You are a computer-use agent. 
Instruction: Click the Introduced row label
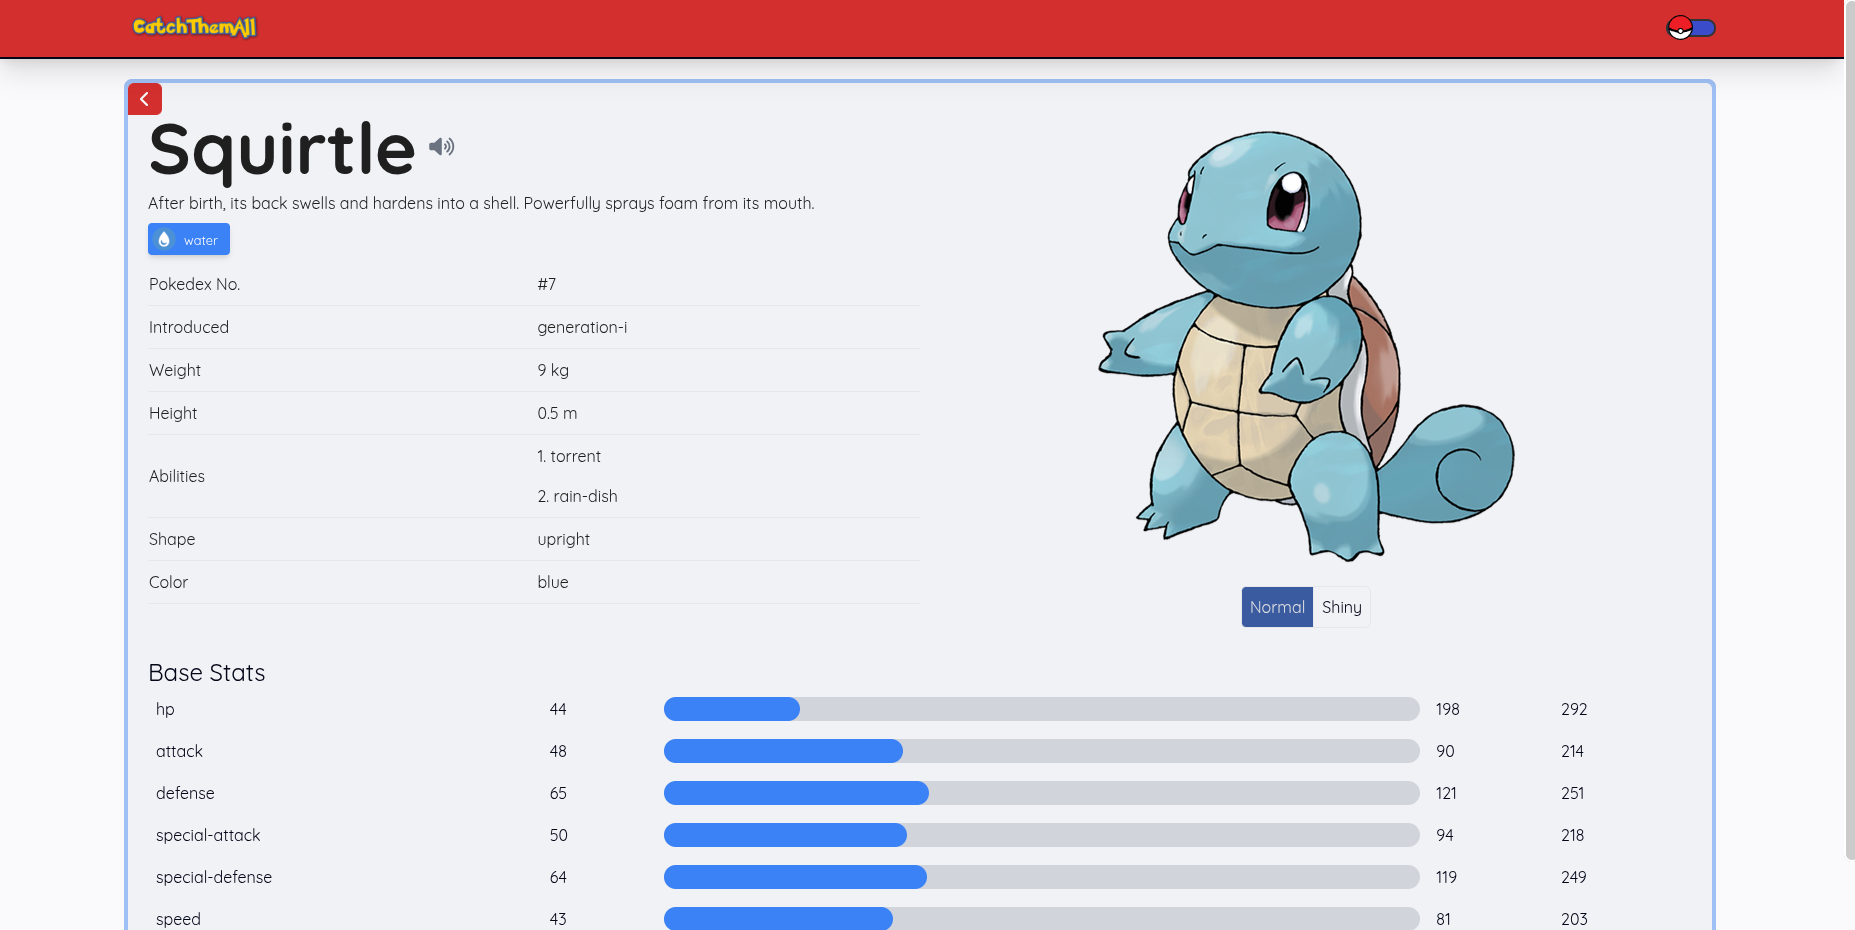[189, 327]
